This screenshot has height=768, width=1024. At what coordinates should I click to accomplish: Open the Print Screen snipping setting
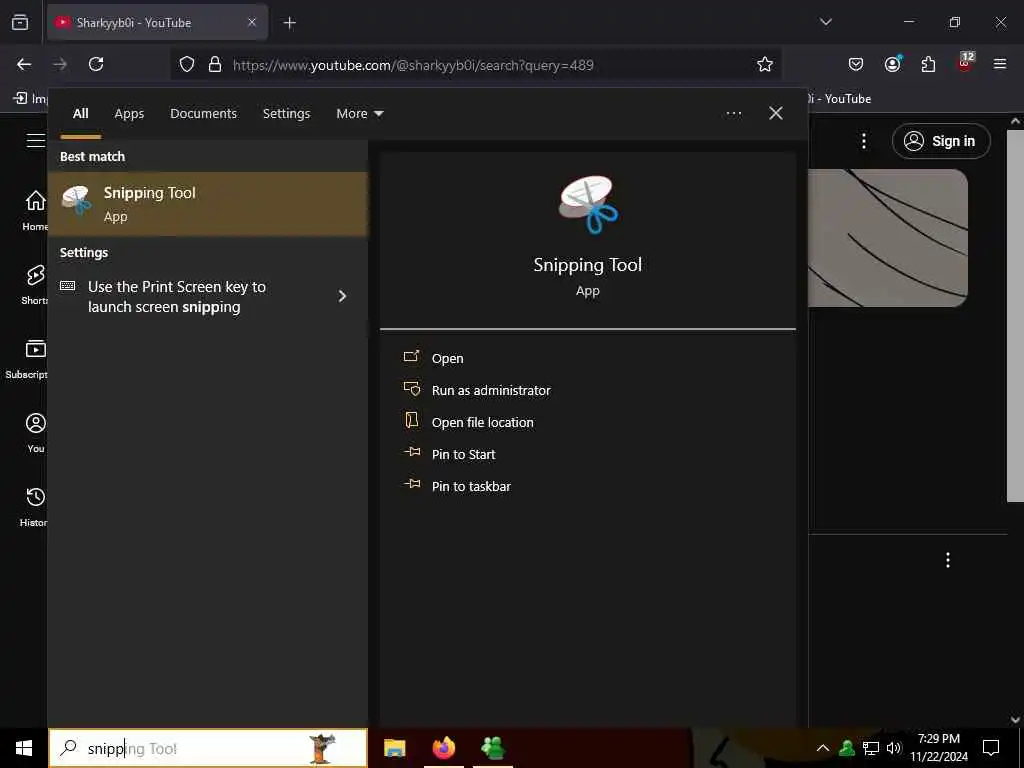pyautogui.click(x=208, y=296)
